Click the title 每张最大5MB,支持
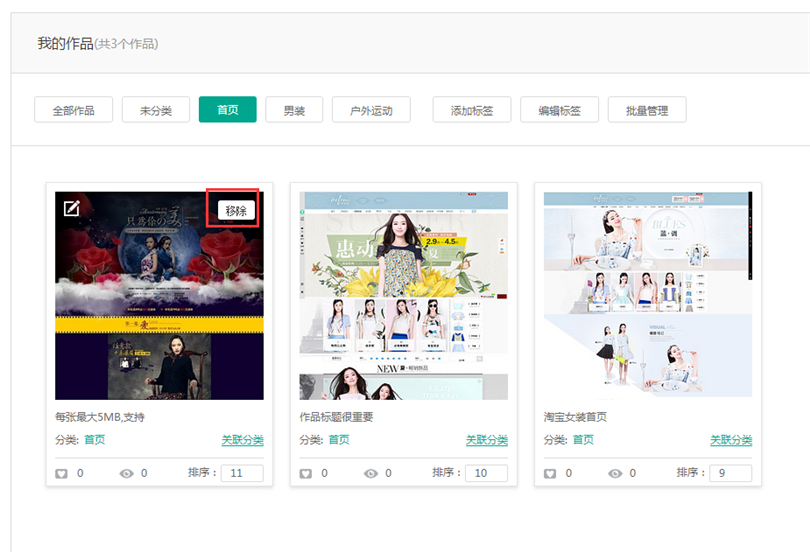This screenshot has width=810, height=552. [100, 417]
